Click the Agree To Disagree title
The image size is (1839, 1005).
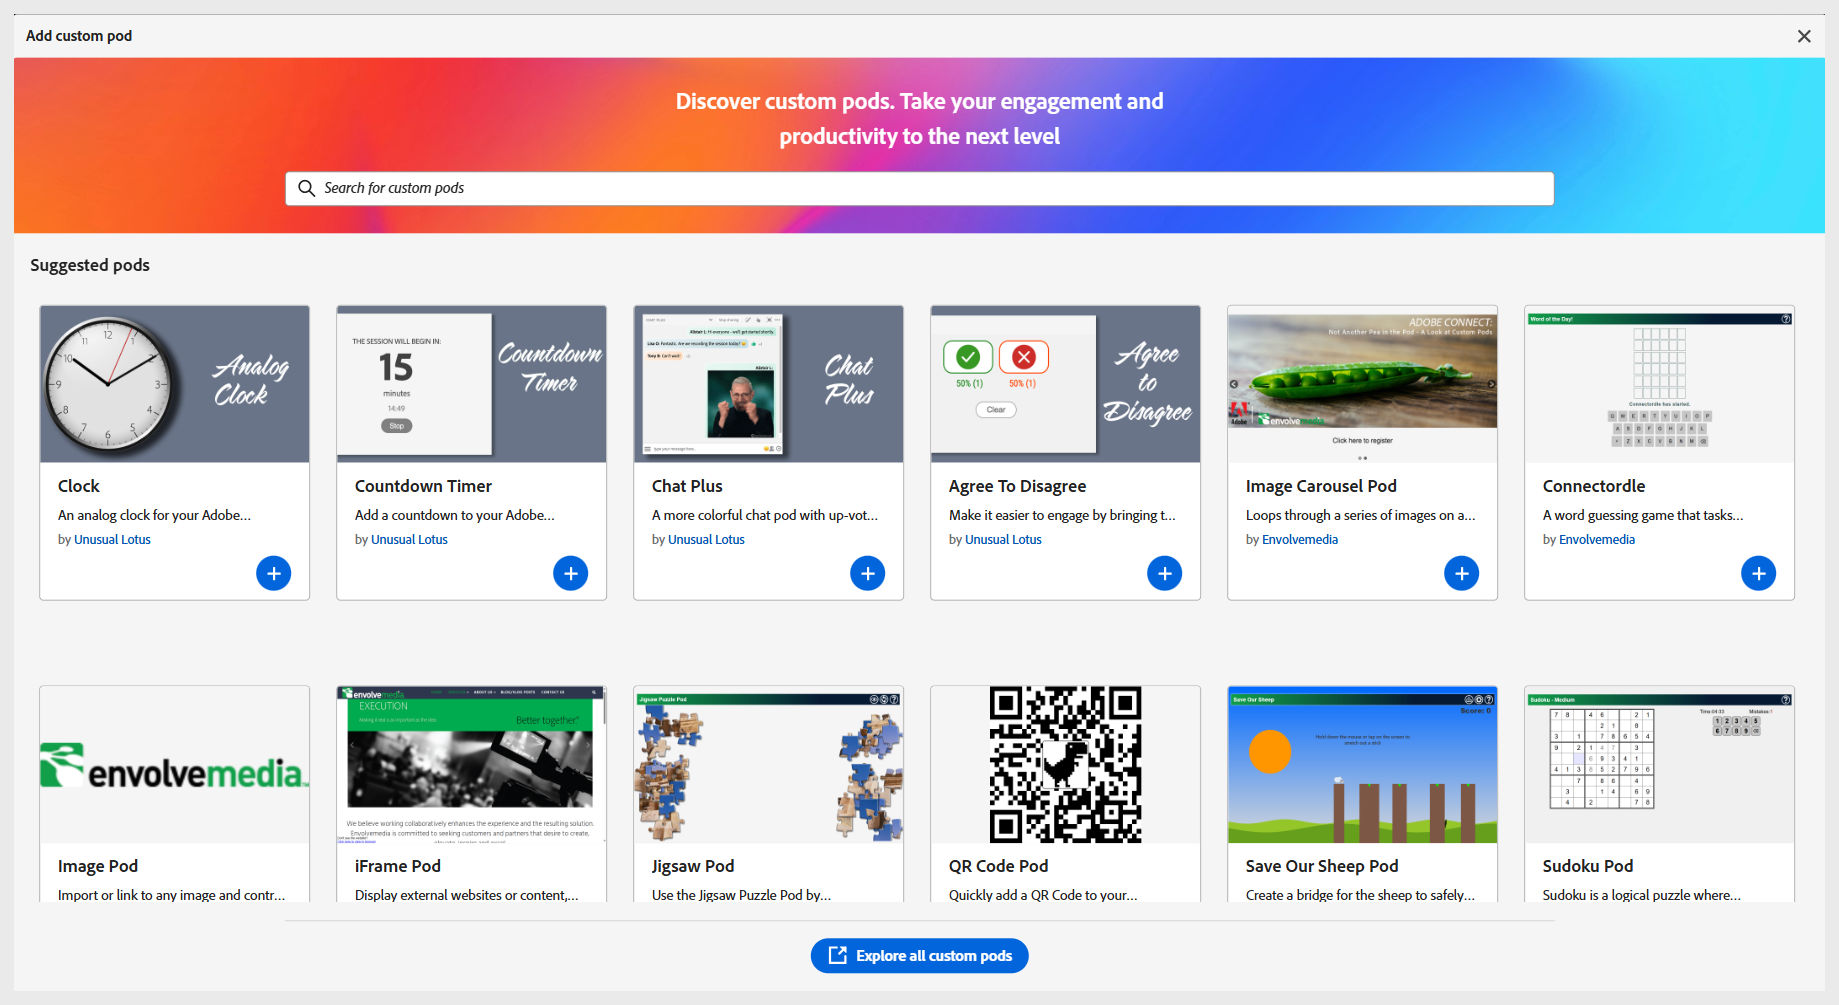[x=1017, y=486]
